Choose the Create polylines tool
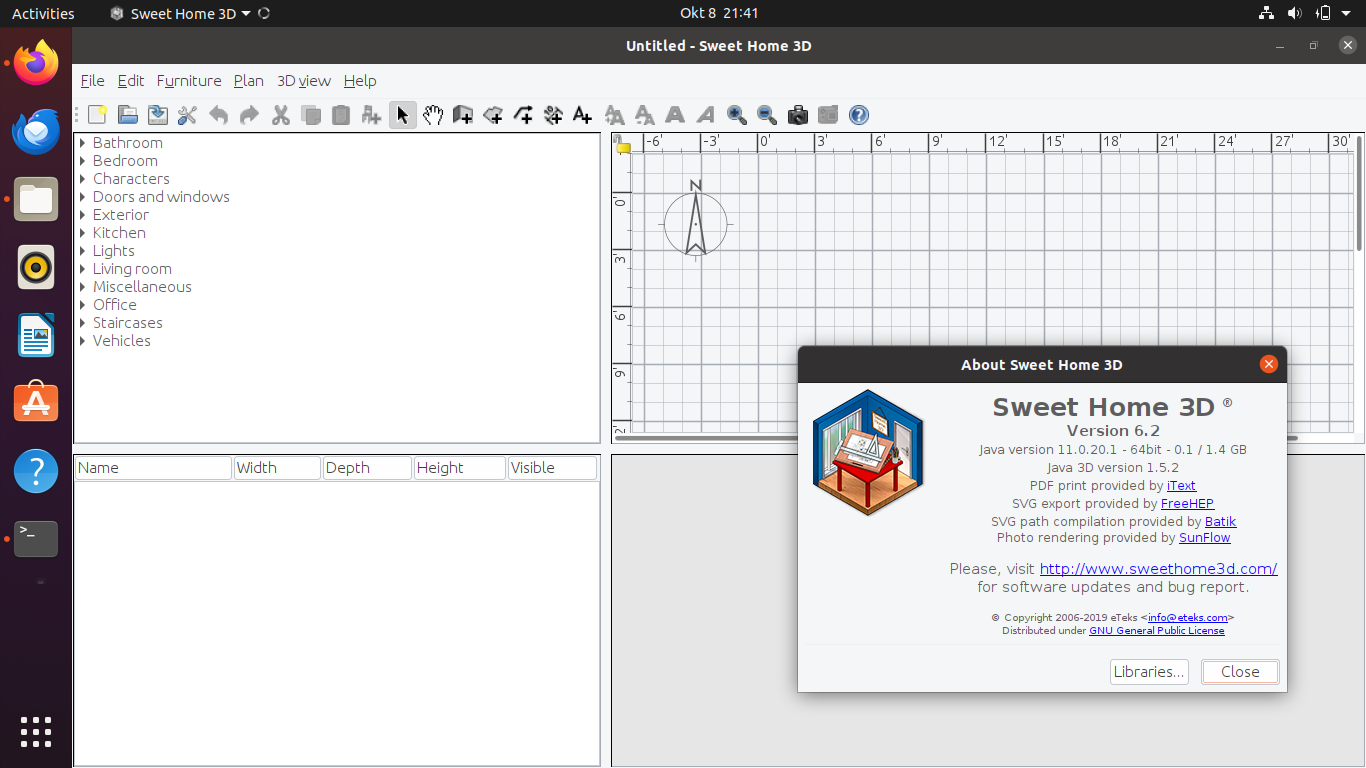Viewport: 1366px width, 768px height. [522, 115]
